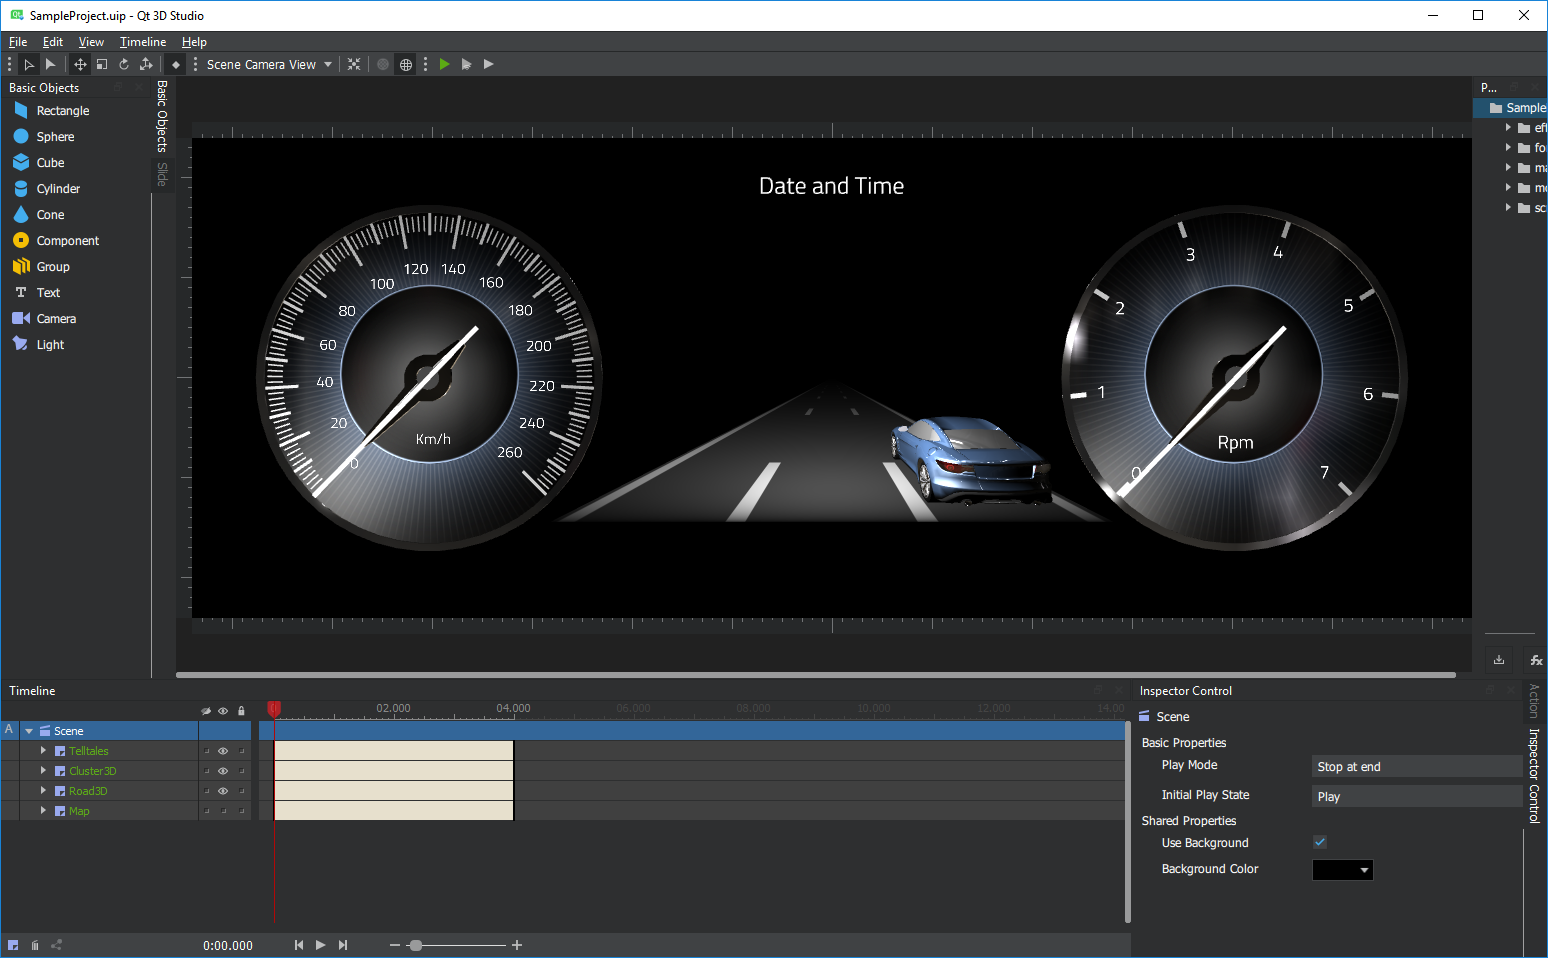Toggle visibility of the Road3D layer
1548x958 pixels.
click(223, 791)
